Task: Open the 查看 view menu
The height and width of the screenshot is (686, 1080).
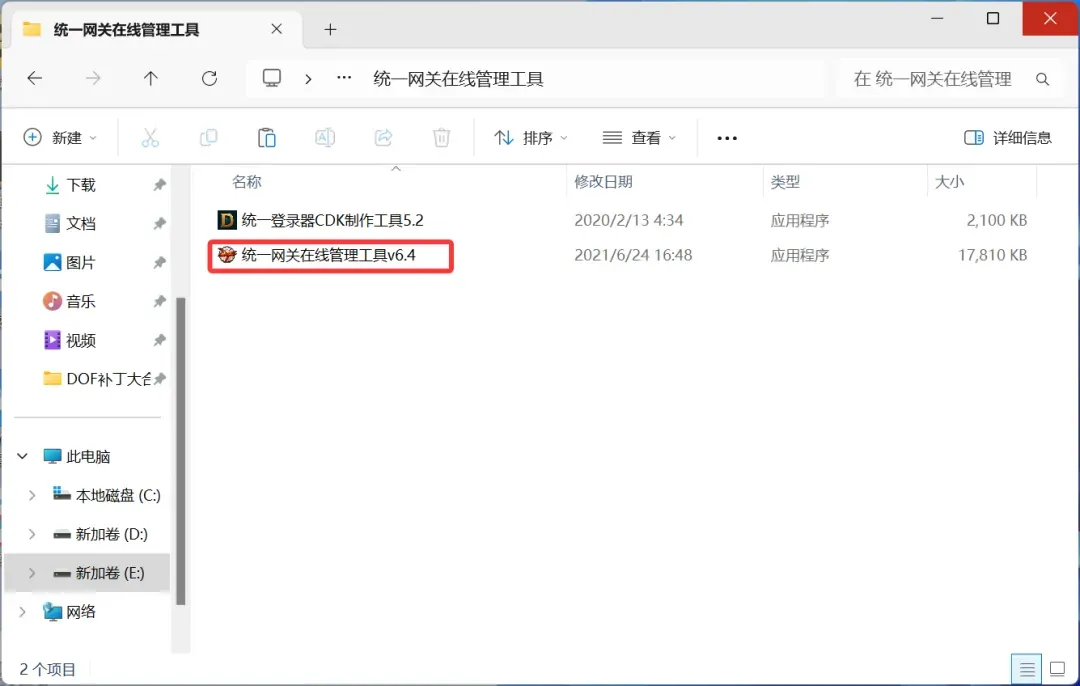Action: point(640,138)
